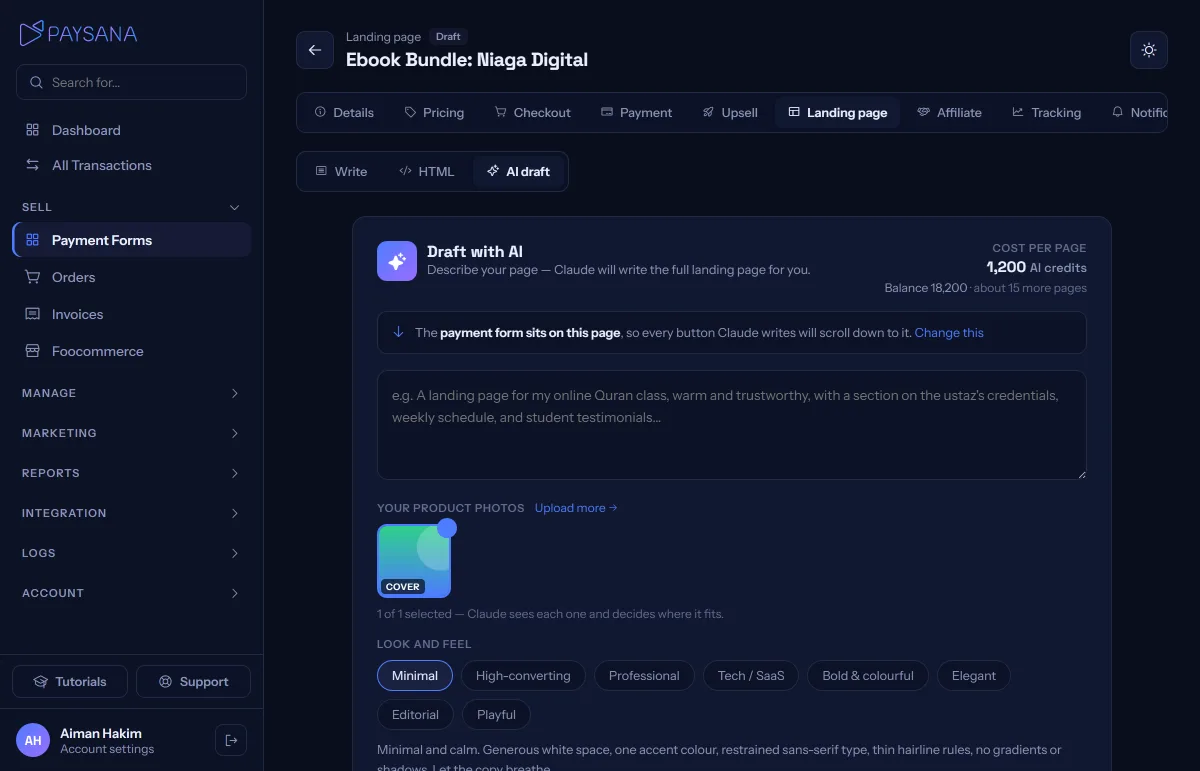Click the Invoices icon
The height and width of the screenshot is (771, 1200).
pyautogui.click(x=33, y=314)
